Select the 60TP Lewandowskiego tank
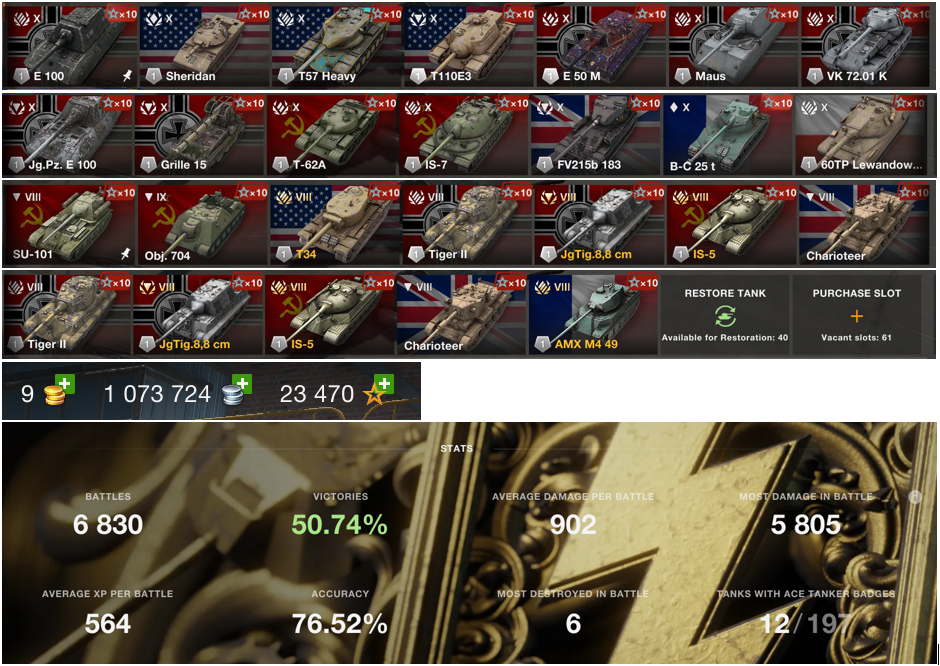Screen dimensions: 940x666 [865, 134]
